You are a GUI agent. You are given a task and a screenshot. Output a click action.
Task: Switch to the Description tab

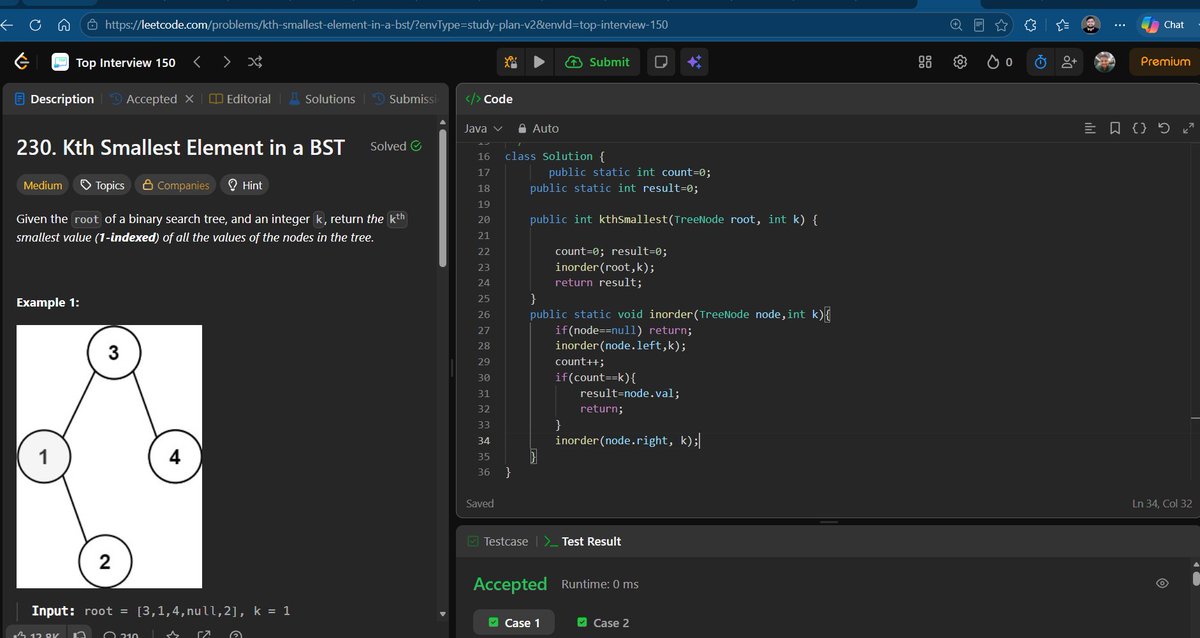pyautogui.click(x=54, y=99)
